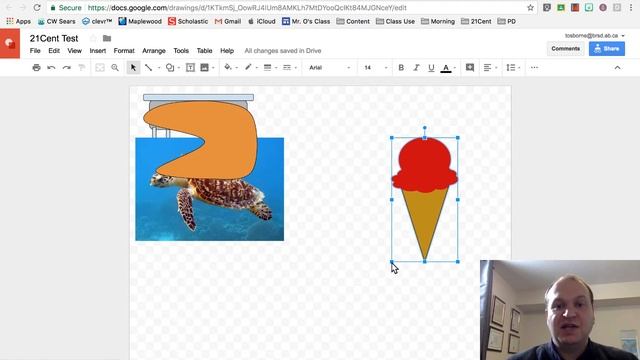Click the 21Cent Test document title
640x360 pixels.
(54, 38)
